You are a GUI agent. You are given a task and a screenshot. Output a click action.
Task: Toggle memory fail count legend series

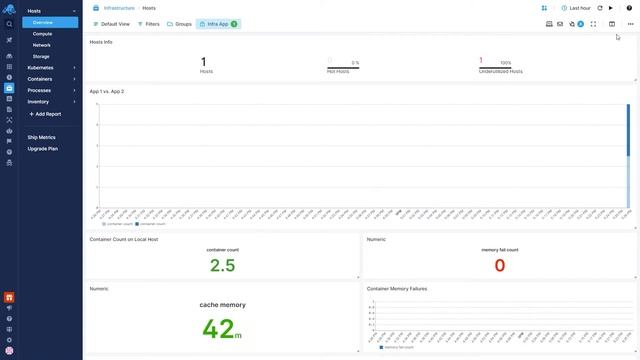[x=396, y=347]
